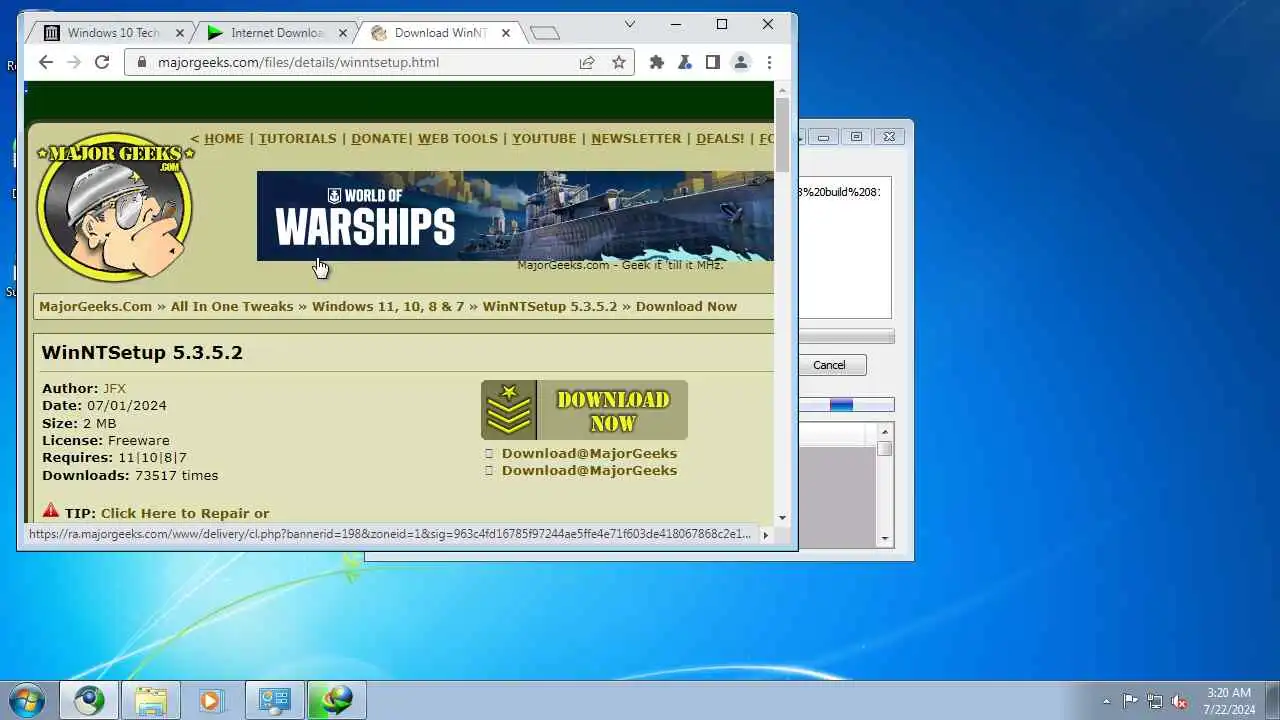Click the World of Warships banner
The image size is (1280, 720).
515,215
